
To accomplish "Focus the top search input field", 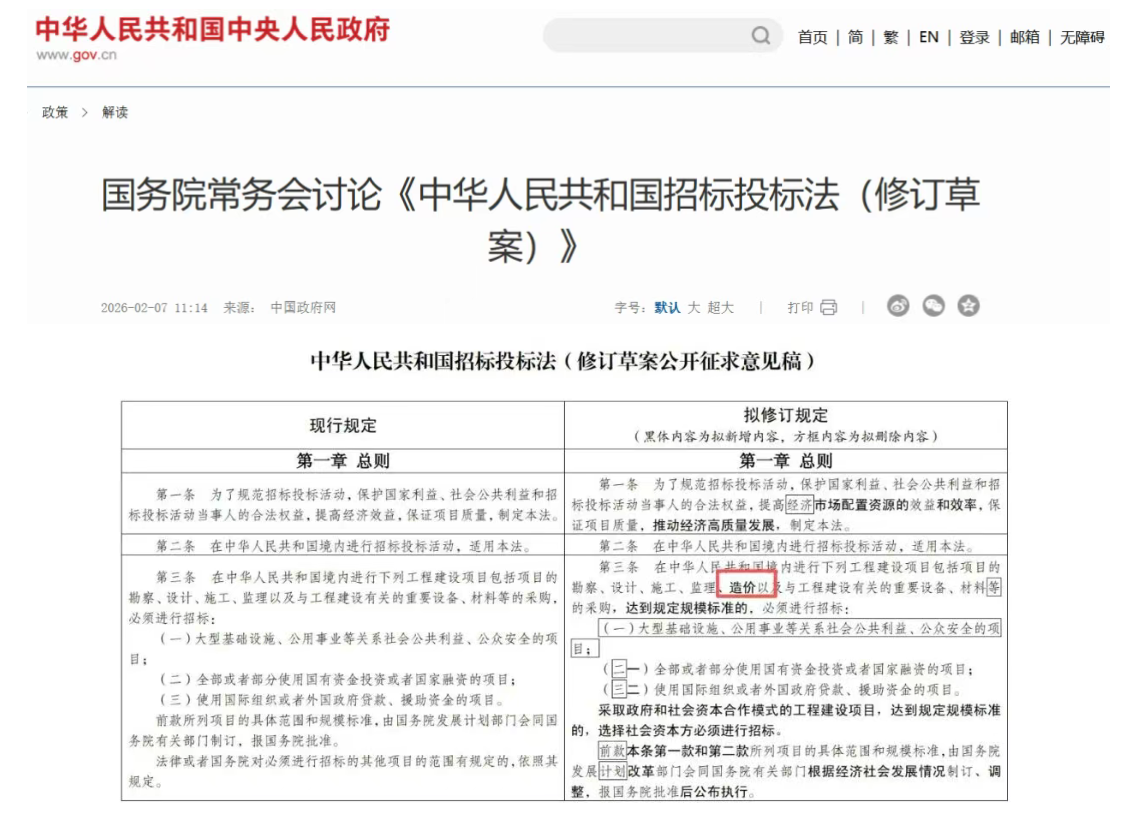I will 645,36.
